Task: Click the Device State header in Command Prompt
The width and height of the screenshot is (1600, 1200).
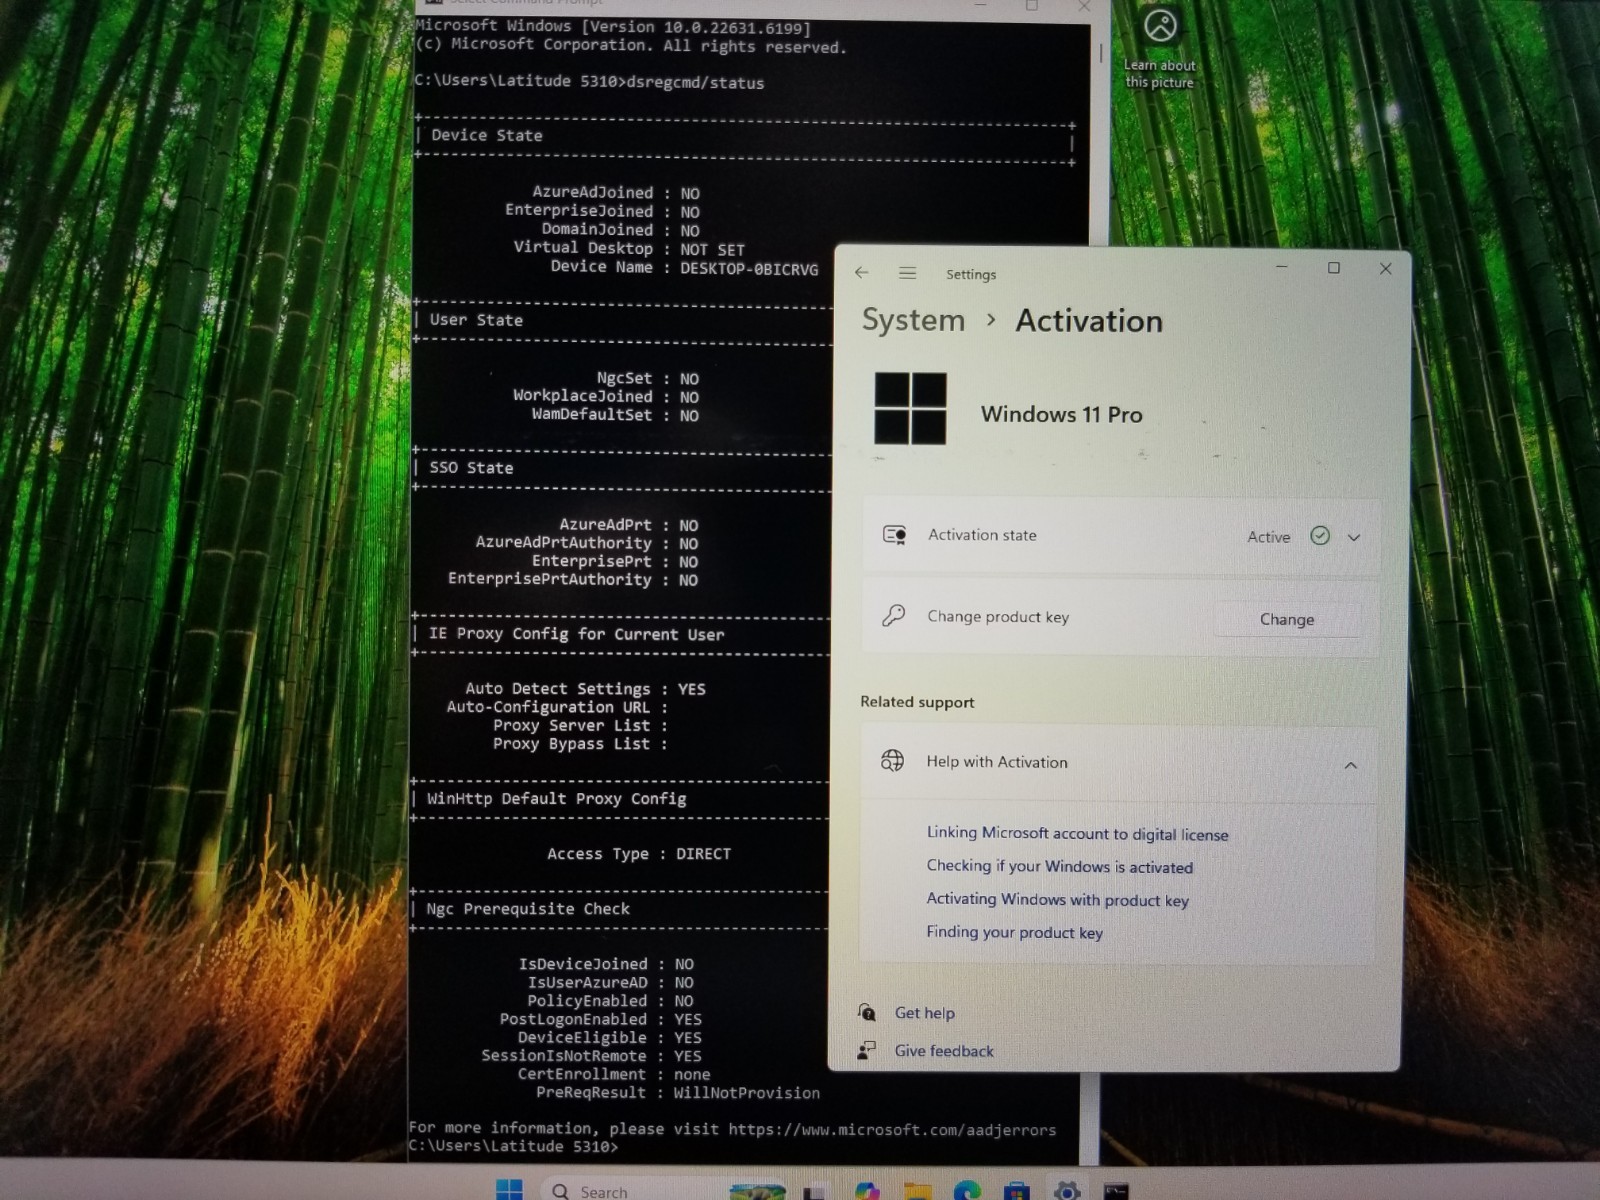Action: click(487, 135)
